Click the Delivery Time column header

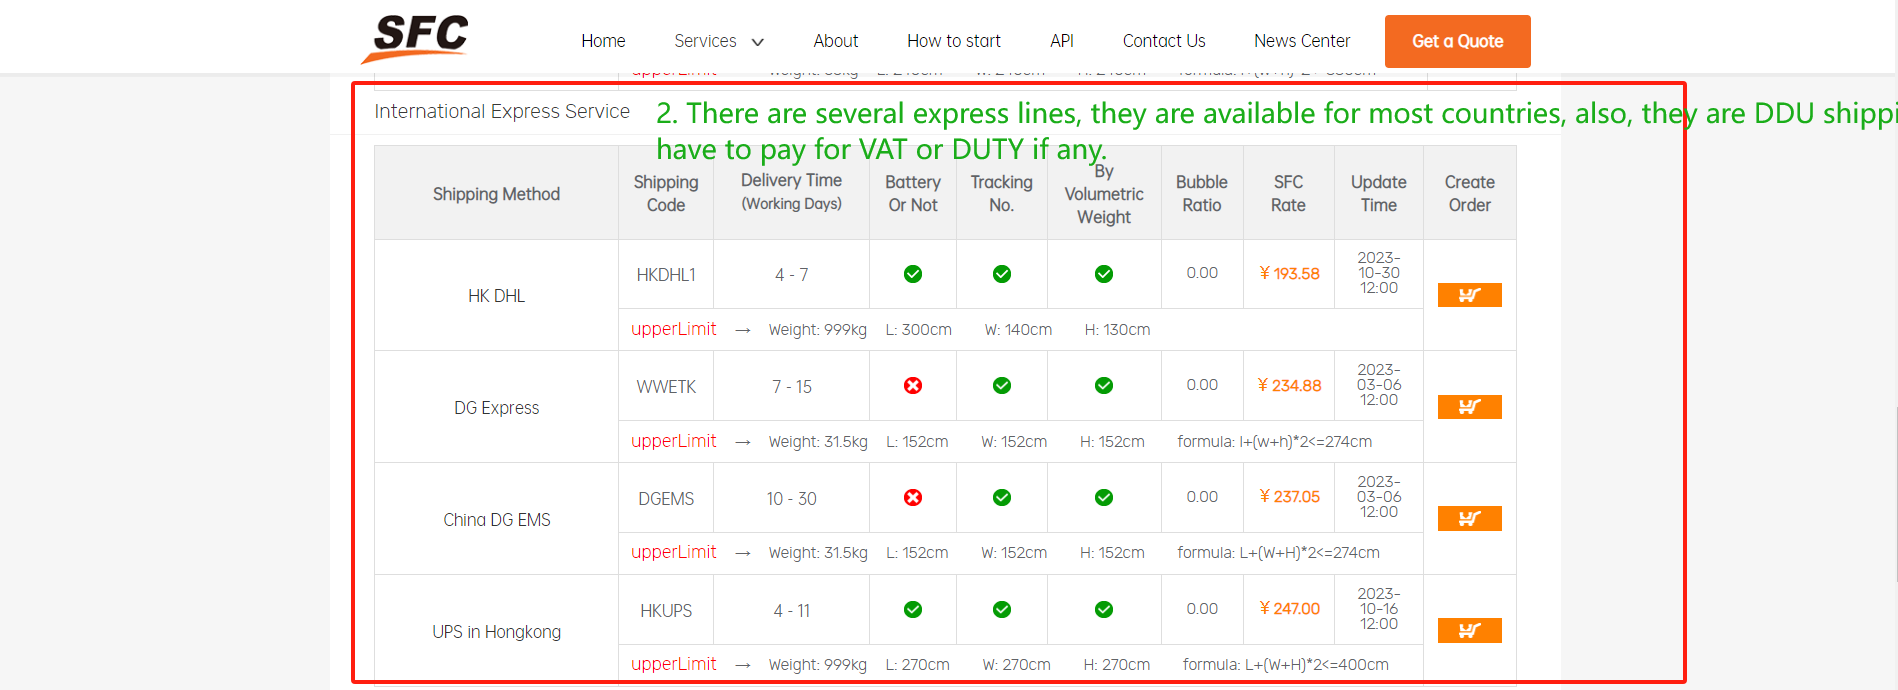tap(791, 191)
